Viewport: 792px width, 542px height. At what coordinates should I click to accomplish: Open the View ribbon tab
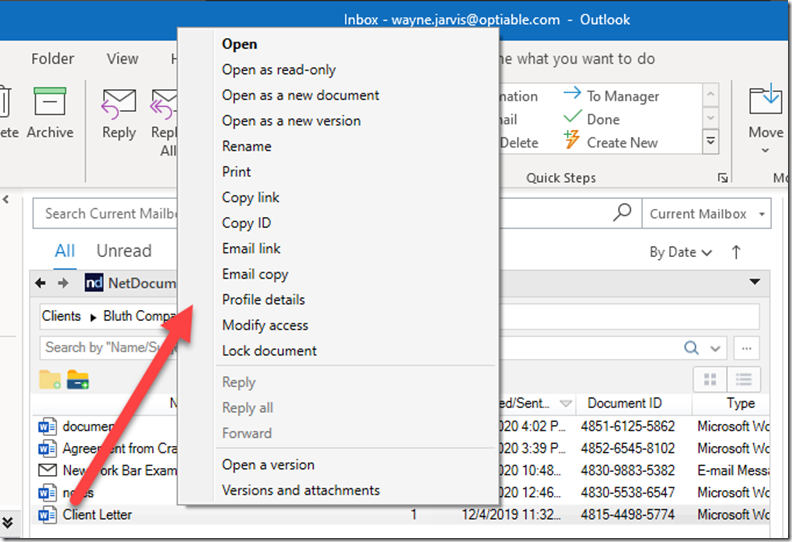click(122, 59)
